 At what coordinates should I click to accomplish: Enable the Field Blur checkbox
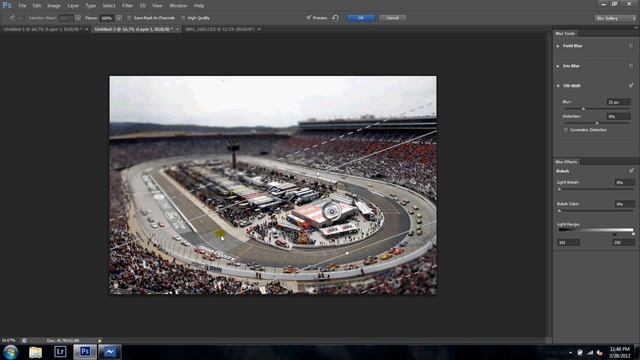click(x=631, y=46)
